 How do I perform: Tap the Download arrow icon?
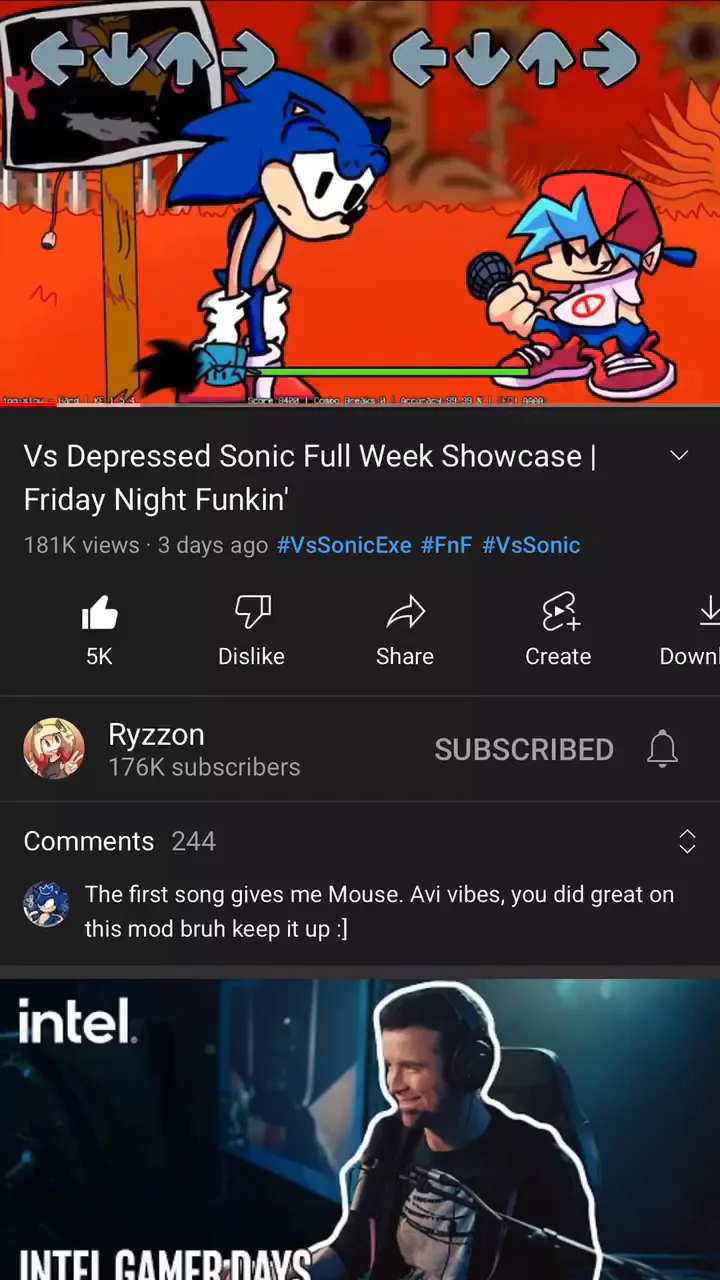coord(708,612)
